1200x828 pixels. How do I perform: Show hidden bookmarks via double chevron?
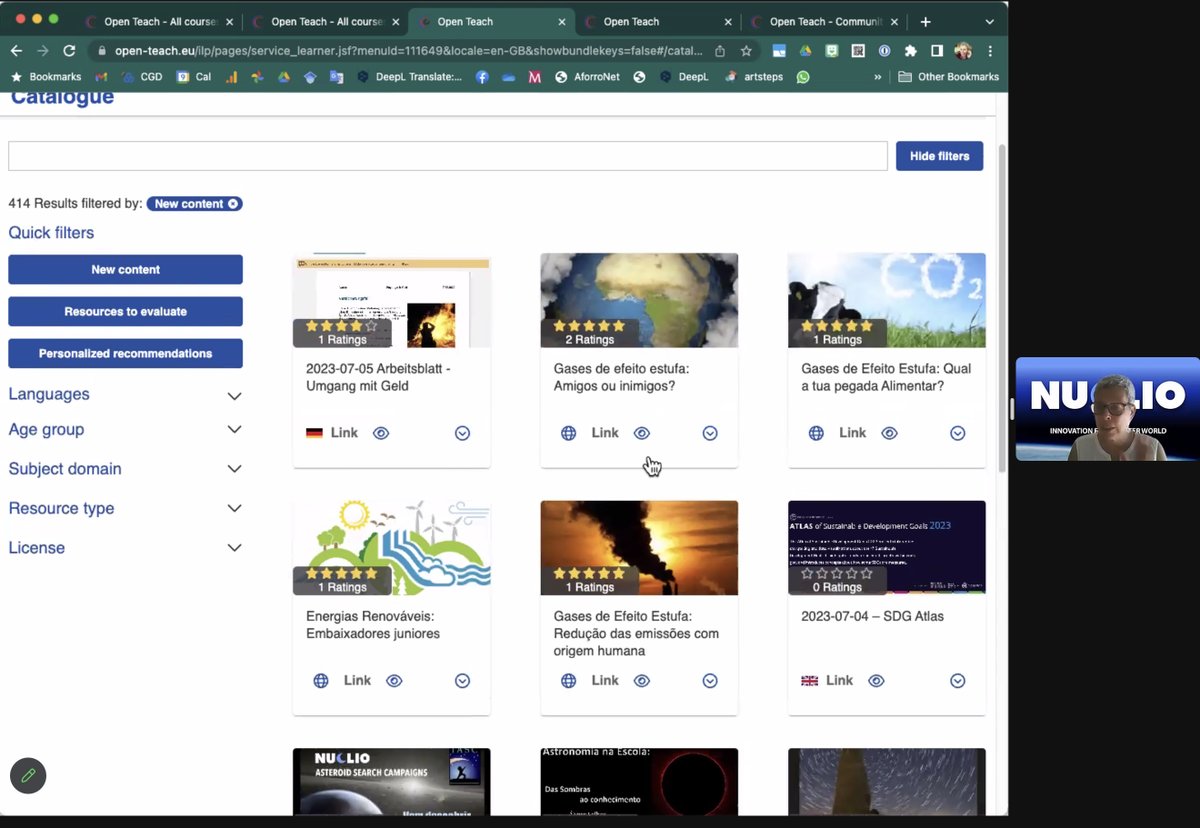tap(878, 77)
